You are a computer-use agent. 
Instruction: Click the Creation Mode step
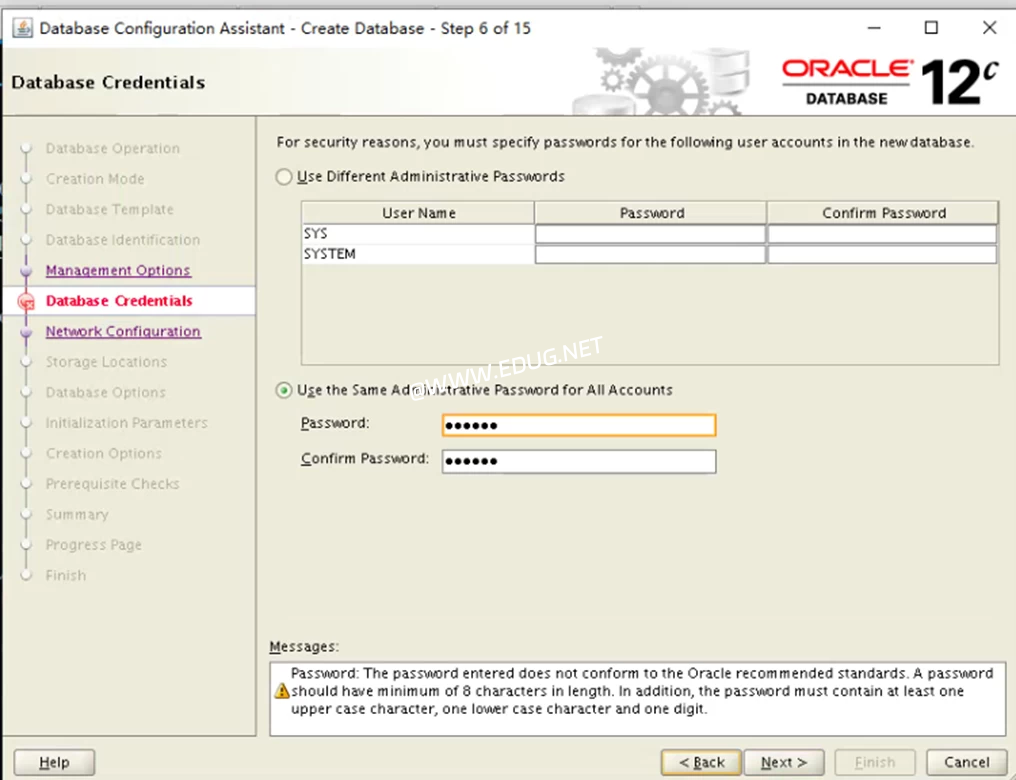[x=95, y=179]
